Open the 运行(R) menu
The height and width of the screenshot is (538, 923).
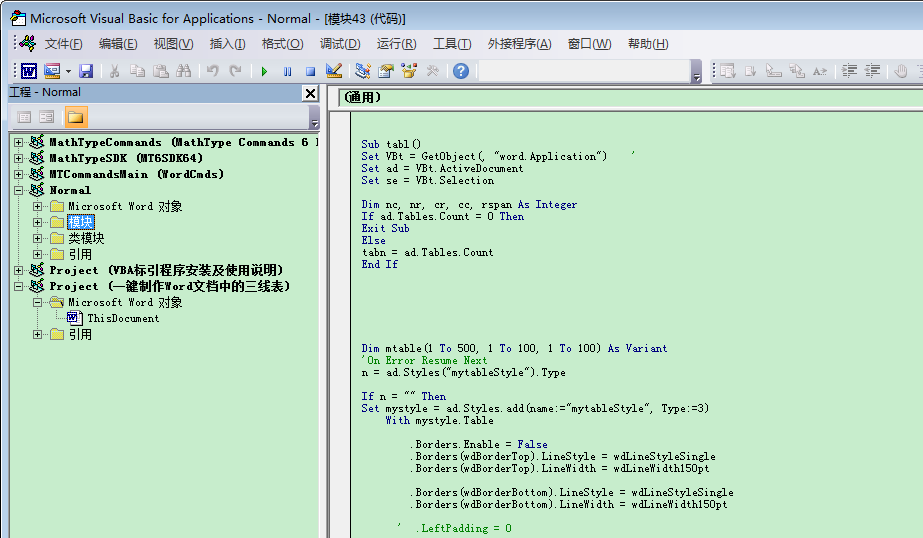click(396, 44)
